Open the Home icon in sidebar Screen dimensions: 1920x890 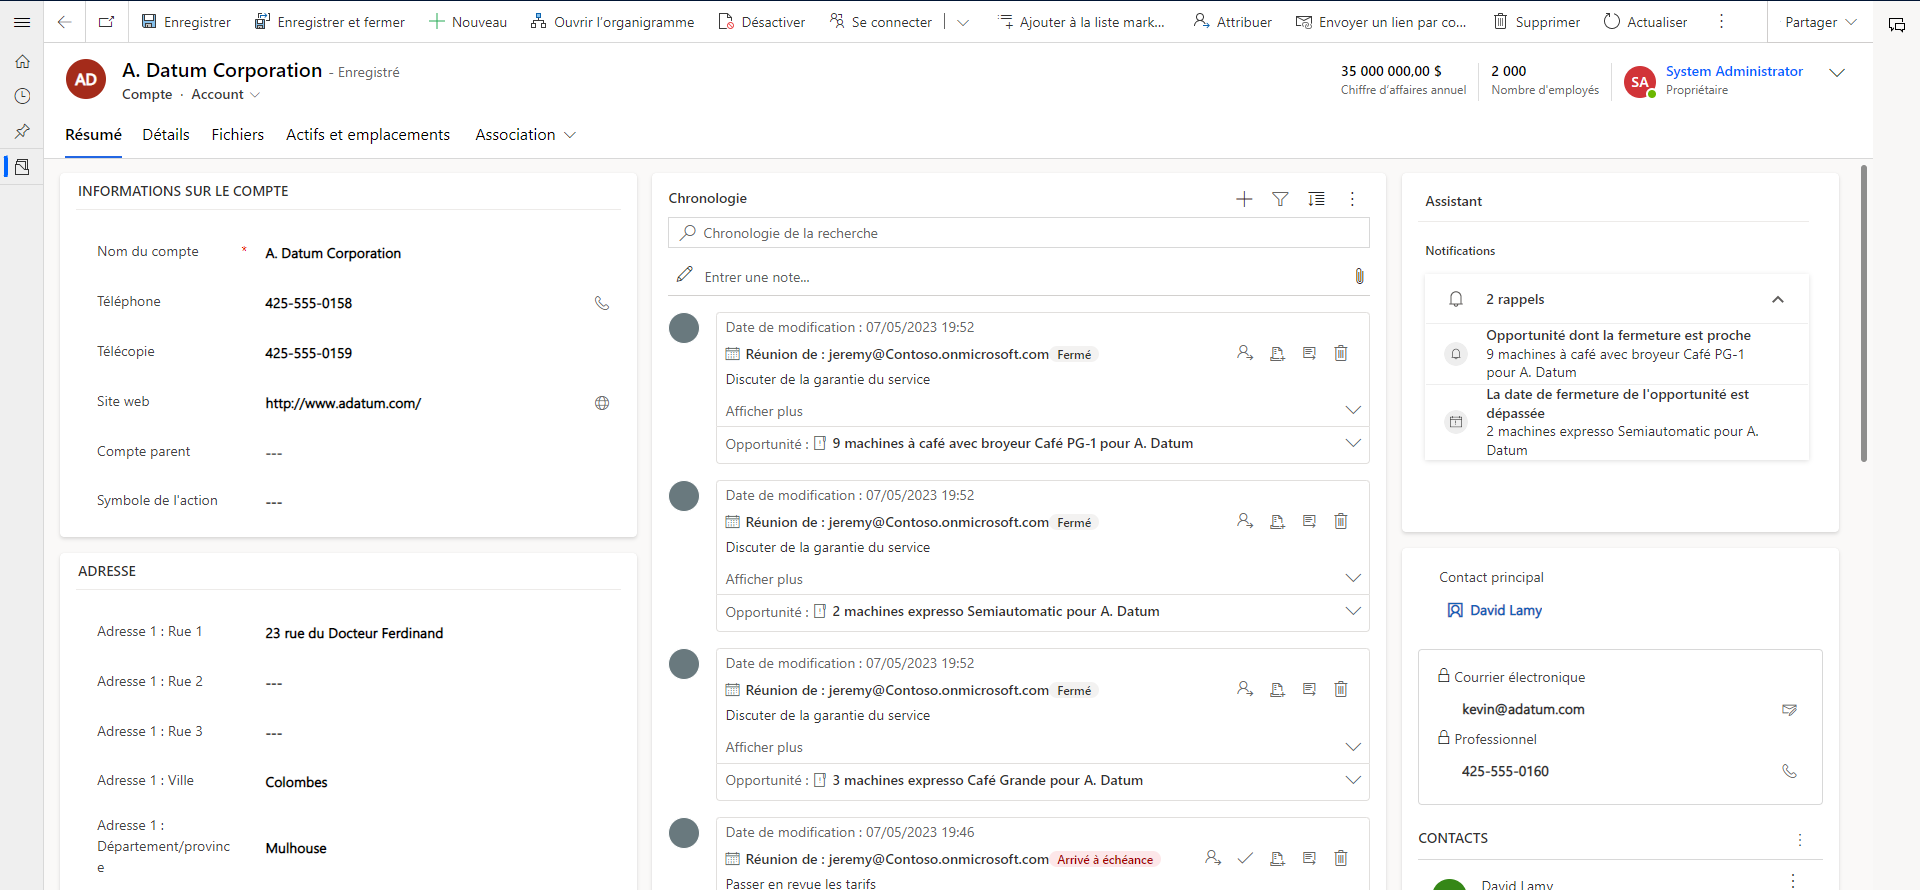pyautogui.click(x=22, y=62)
